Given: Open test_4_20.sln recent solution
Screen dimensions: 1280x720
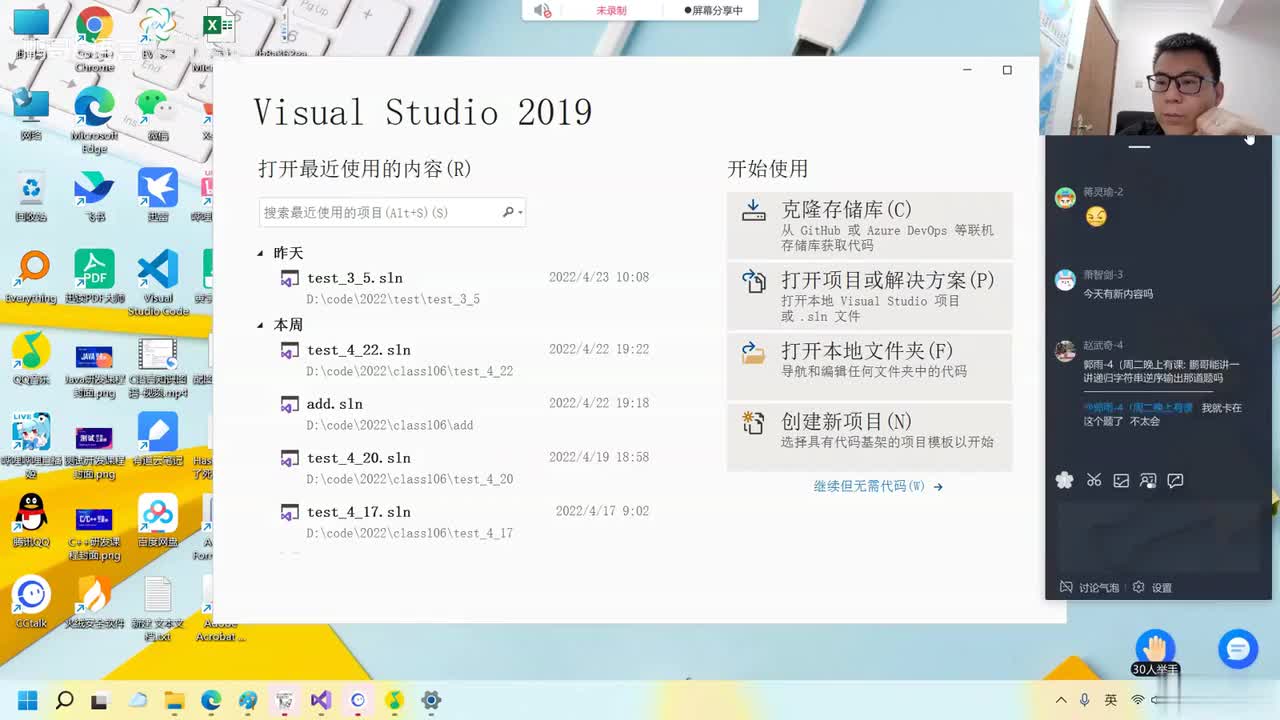Looking at the screenshot, I should click(465, 467).
